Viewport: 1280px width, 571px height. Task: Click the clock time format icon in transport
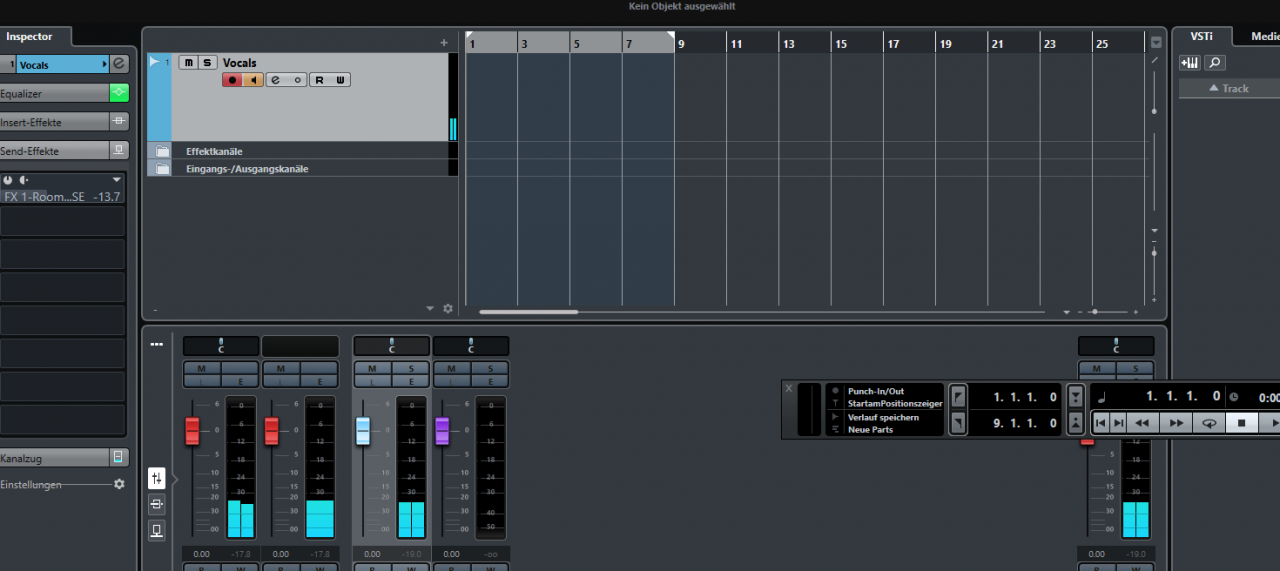pyautogui.click(x=1233, y=397)
